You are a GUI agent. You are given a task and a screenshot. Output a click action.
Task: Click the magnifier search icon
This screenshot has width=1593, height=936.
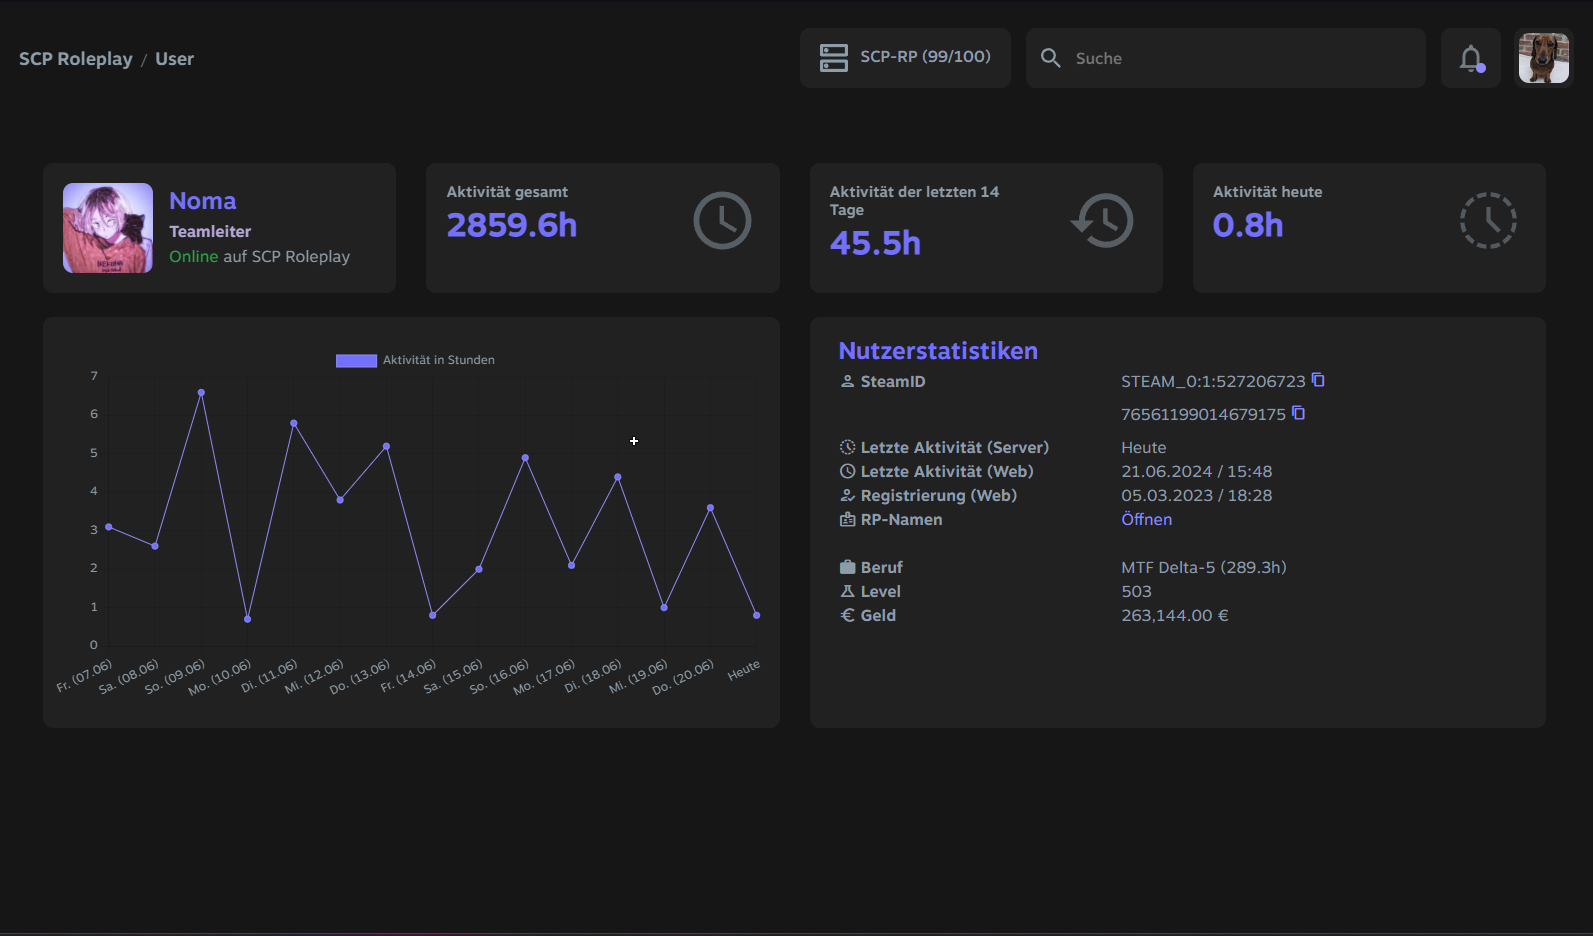point(1050,58)
